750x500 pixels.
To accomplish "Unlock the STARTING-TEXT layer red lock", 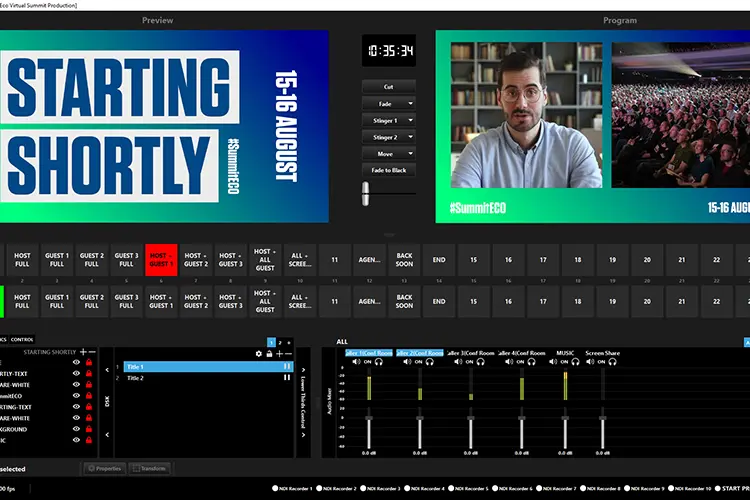I will coord(88,407).
